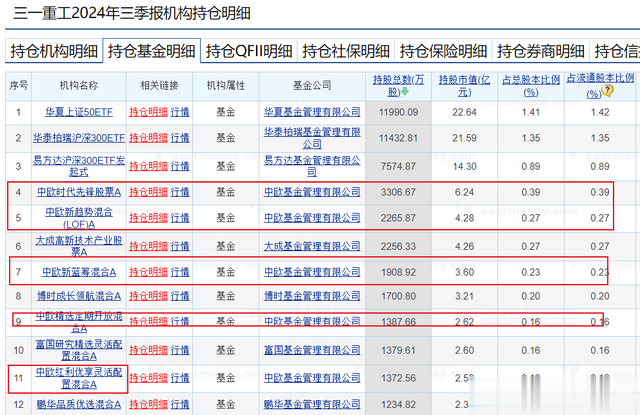Screen dimensions: 640x415
Task: Open company link 大成基金管理有限公司
Action: tap(312, 246)
